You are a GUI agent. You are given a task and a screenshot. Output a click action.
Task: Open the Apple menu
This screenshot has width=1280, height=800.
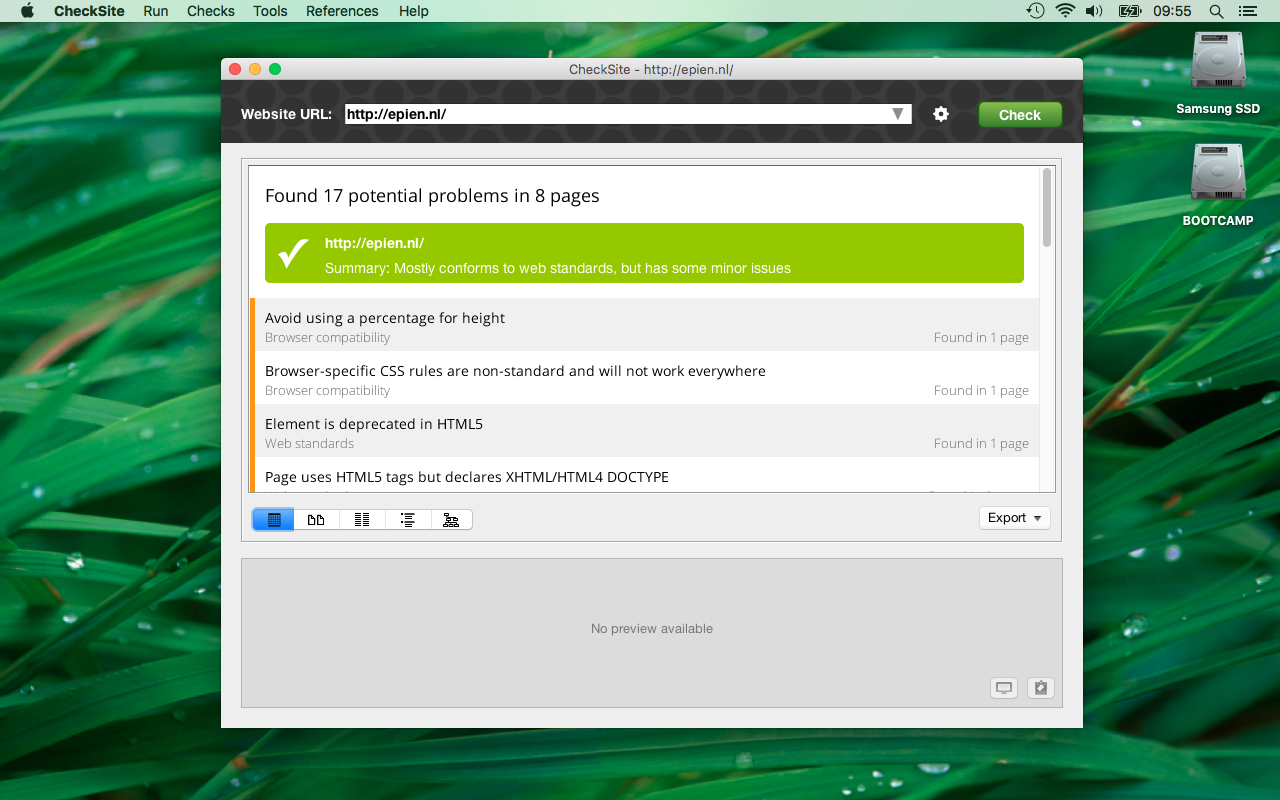[x=27, y=11]
